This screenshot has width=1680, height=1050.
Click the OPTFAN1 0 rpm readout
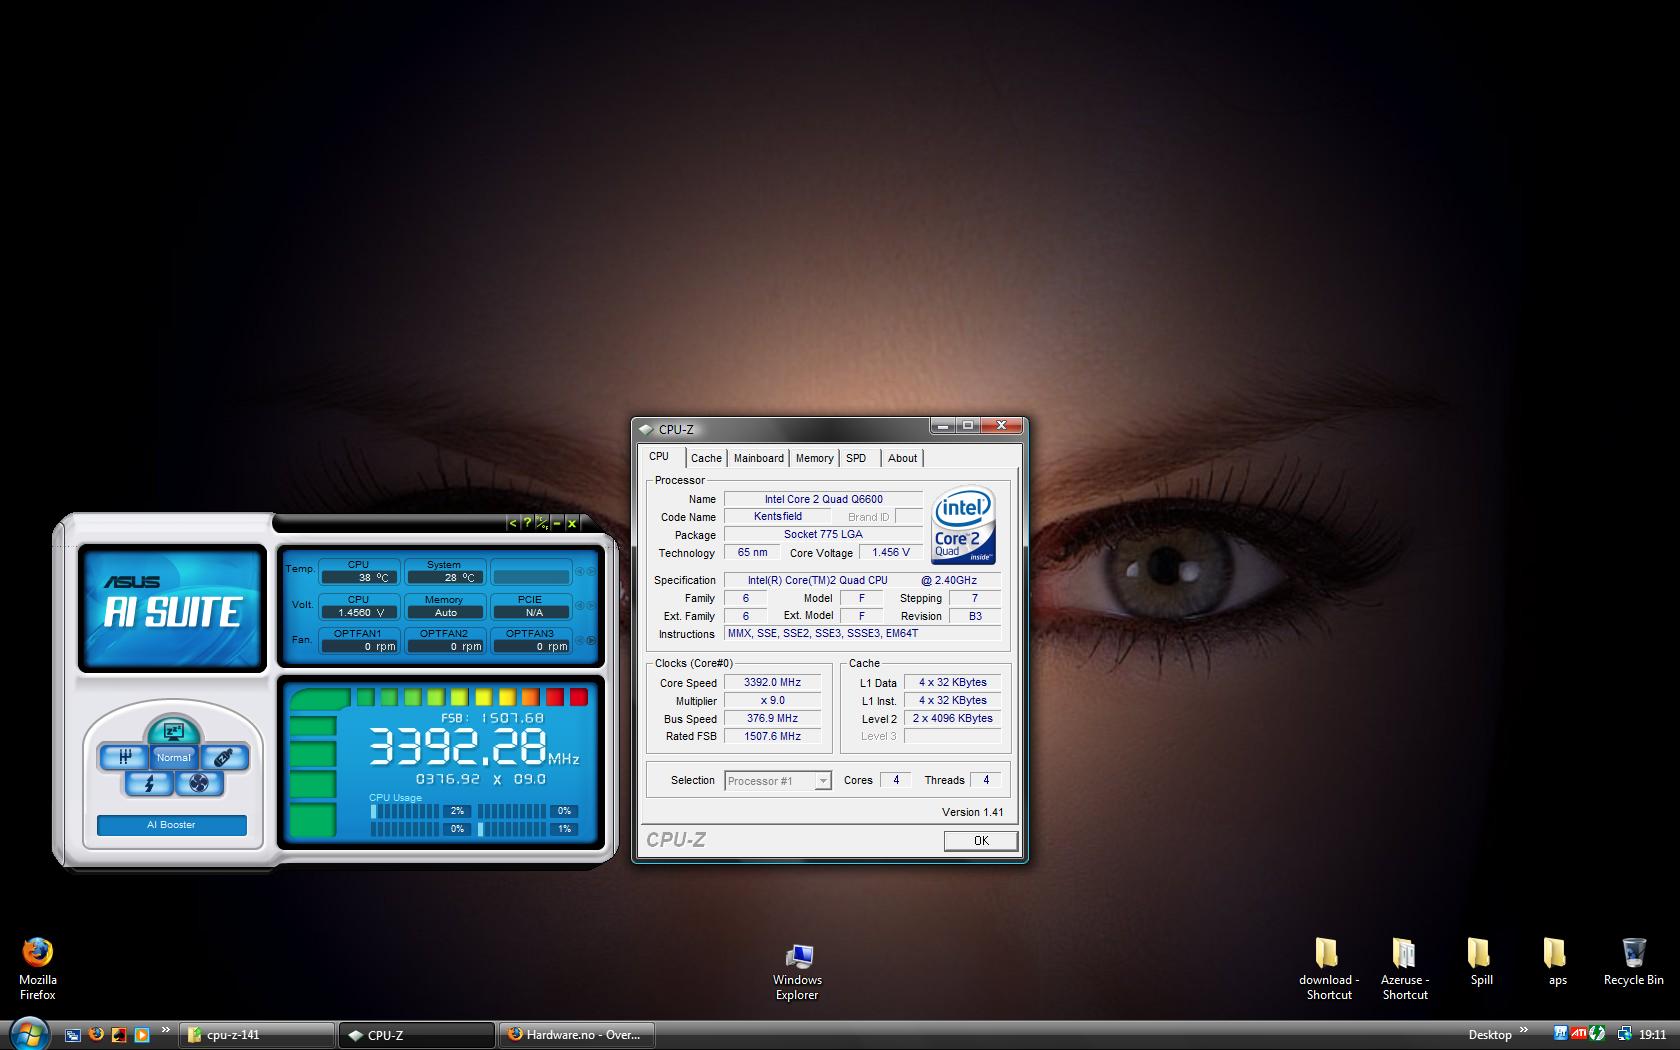tap(359, 646)
